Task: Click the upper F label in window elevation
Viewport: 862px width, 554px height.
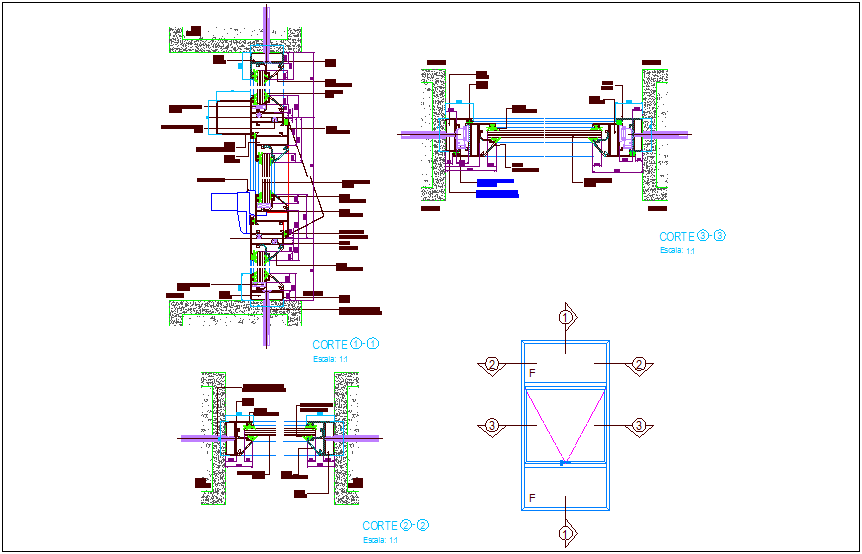Action: pos(531,372)
